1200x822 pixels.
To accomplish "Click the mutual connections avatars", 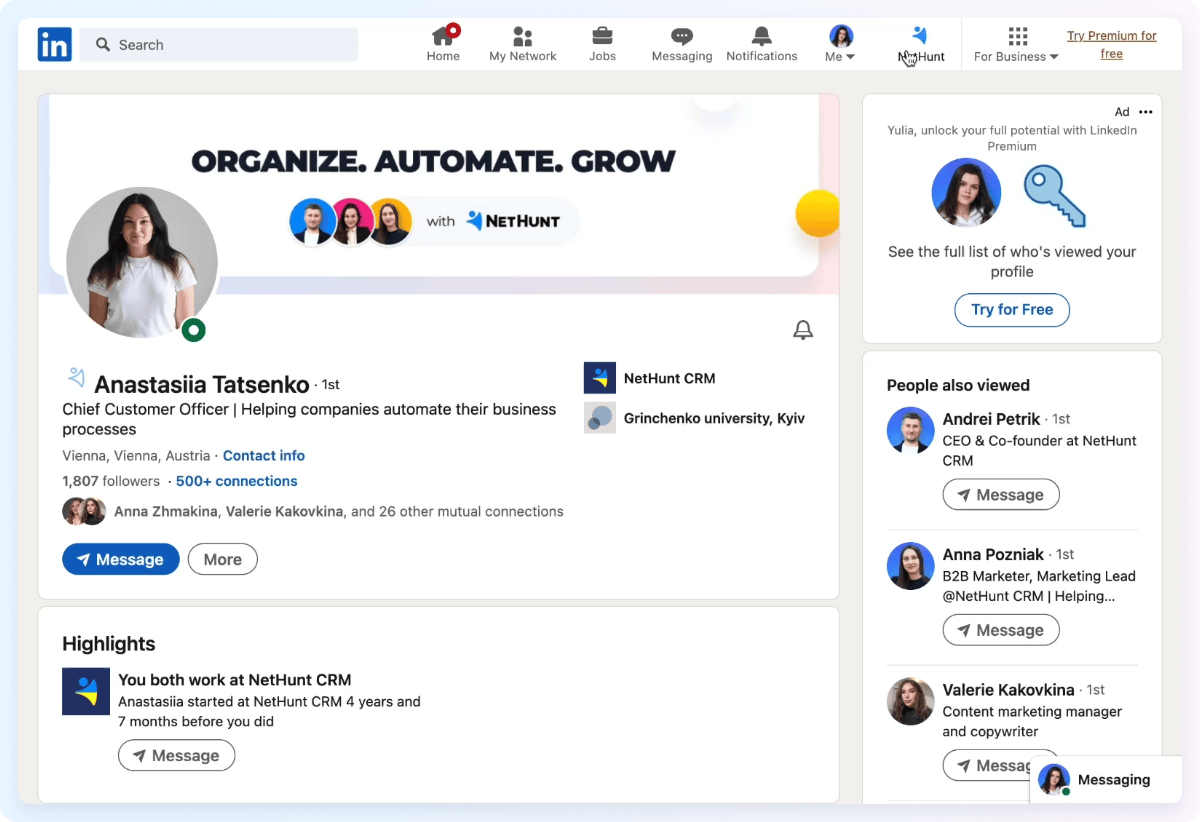I will pyautogui.click(x=84, y=511).
